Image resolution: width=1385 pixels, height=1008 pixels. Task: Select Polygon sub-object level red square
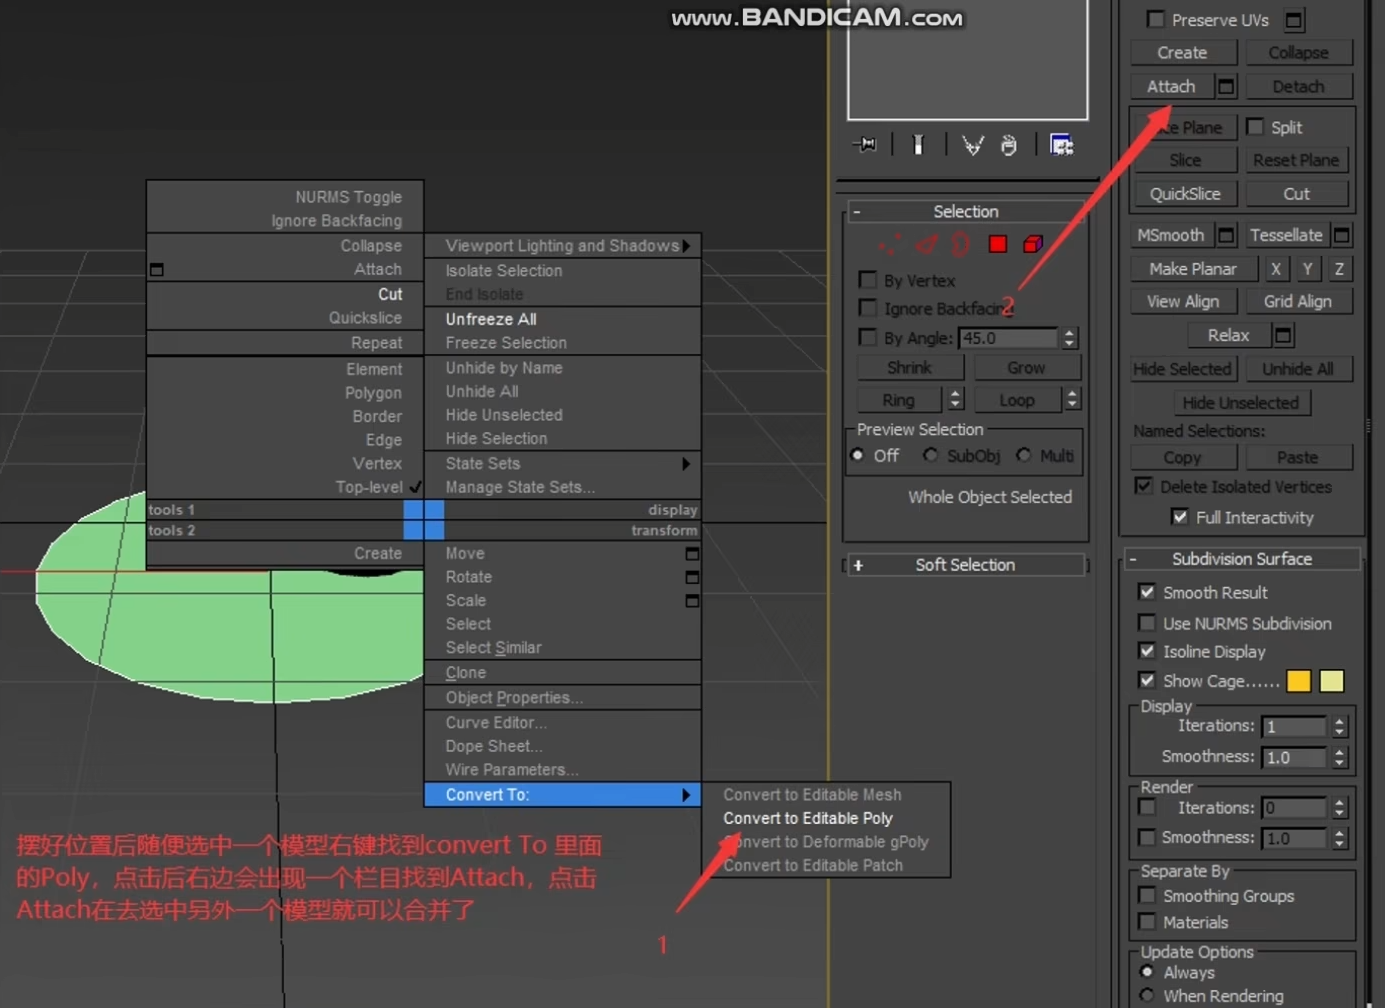pyautogui.click(x=997, y=244)
